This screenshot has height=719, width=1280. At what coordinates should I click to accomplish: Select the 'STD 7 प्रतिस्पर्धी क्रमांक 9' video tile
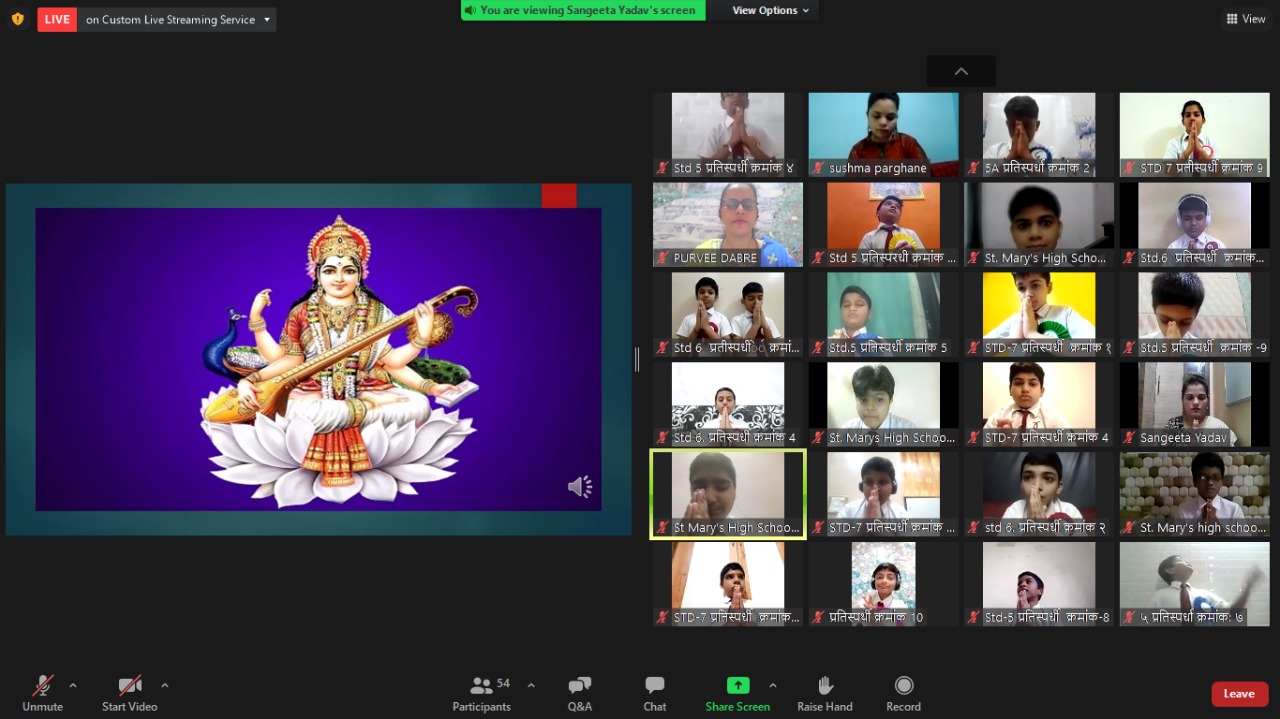coord(1194,135)
